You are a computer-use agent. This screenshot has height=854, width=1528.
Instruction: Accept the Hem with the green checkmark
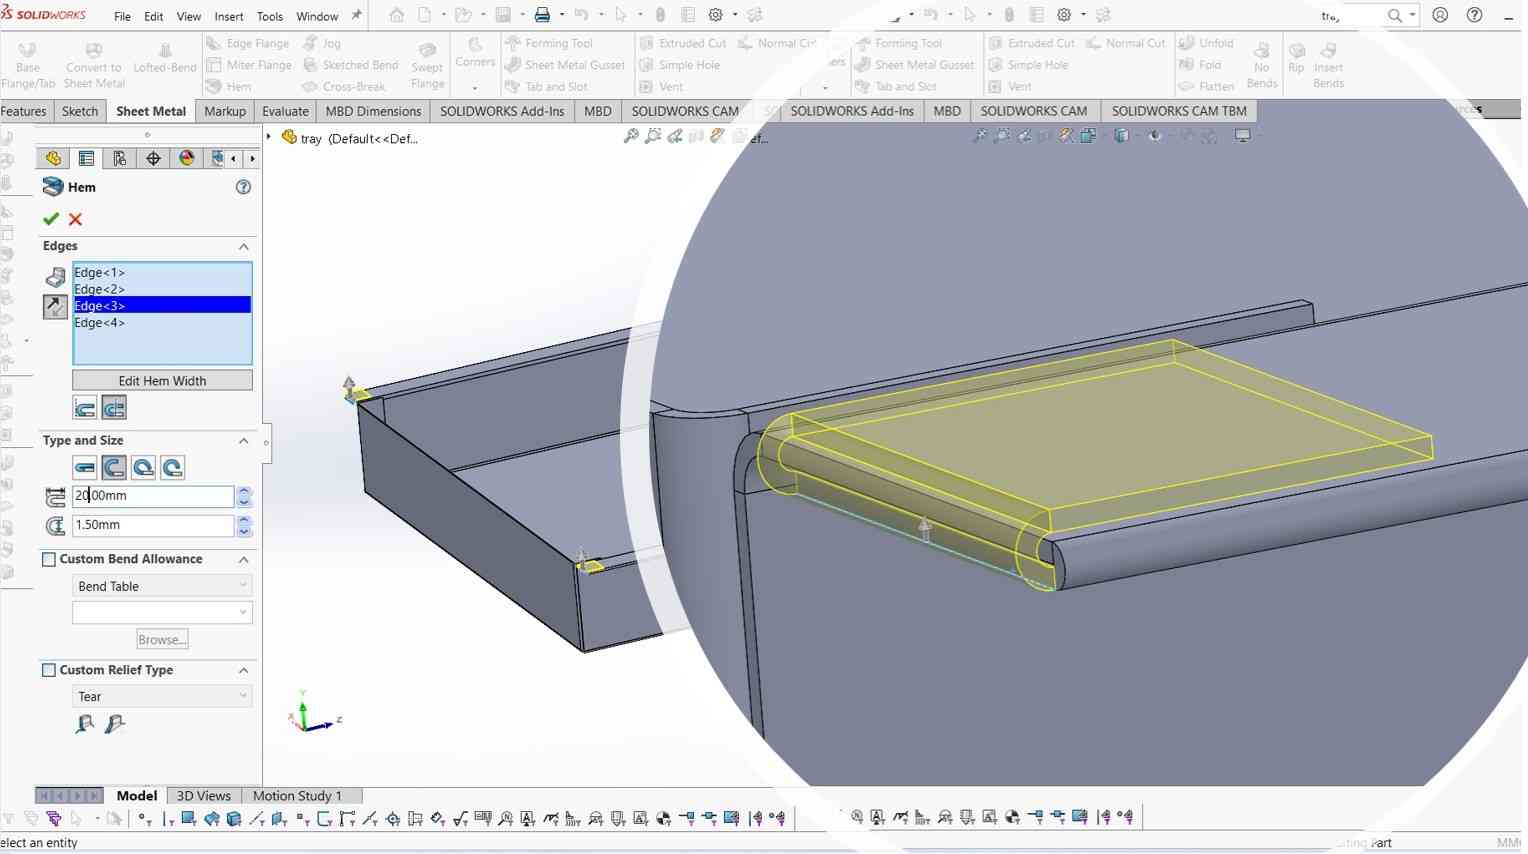pos(51,219)
